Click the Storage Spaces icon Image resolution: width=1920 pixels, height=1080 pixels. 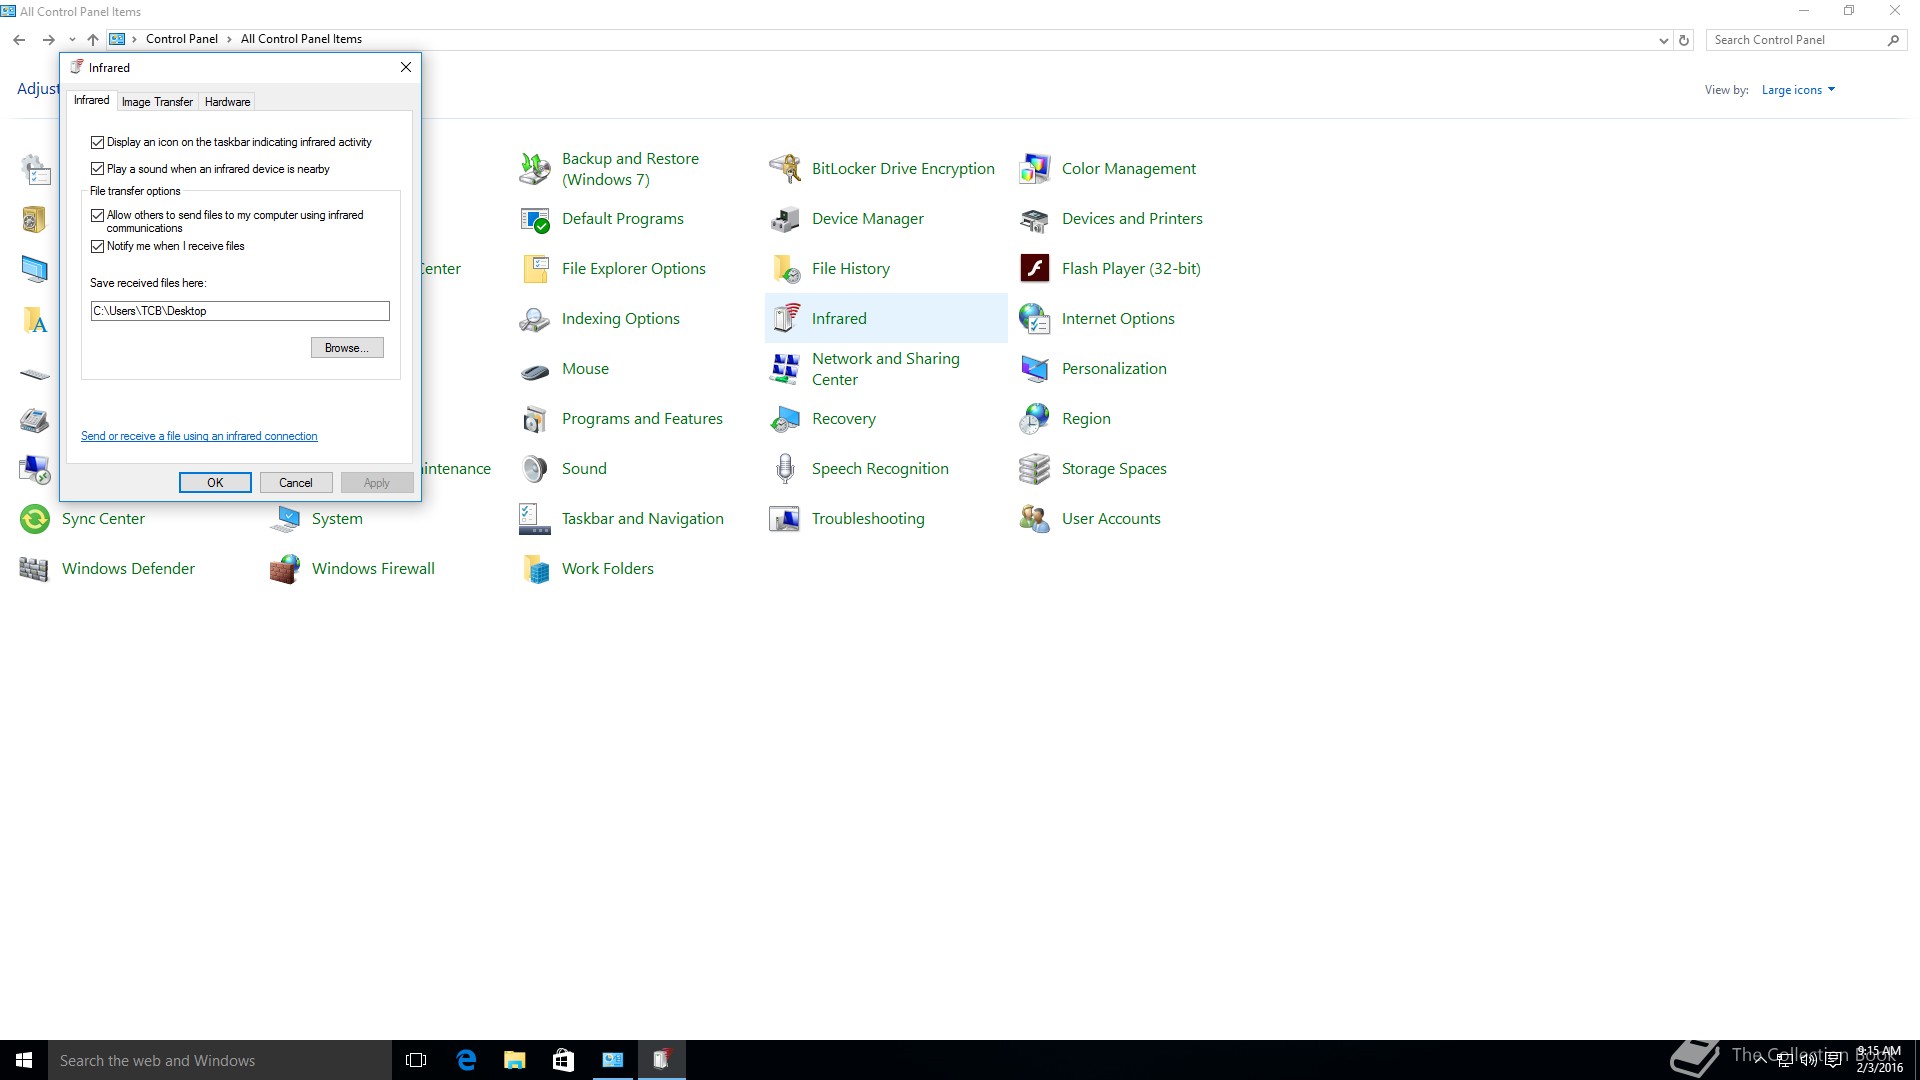pos(1034,469)
